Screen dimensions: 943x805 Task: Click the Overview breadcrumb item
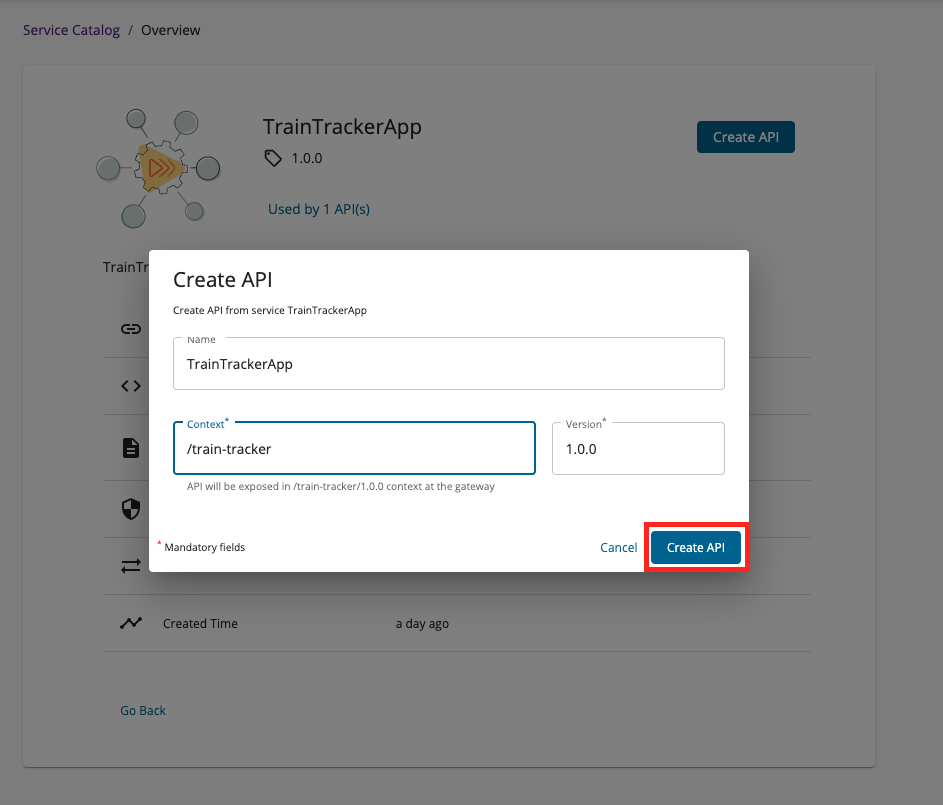(171, 30)
